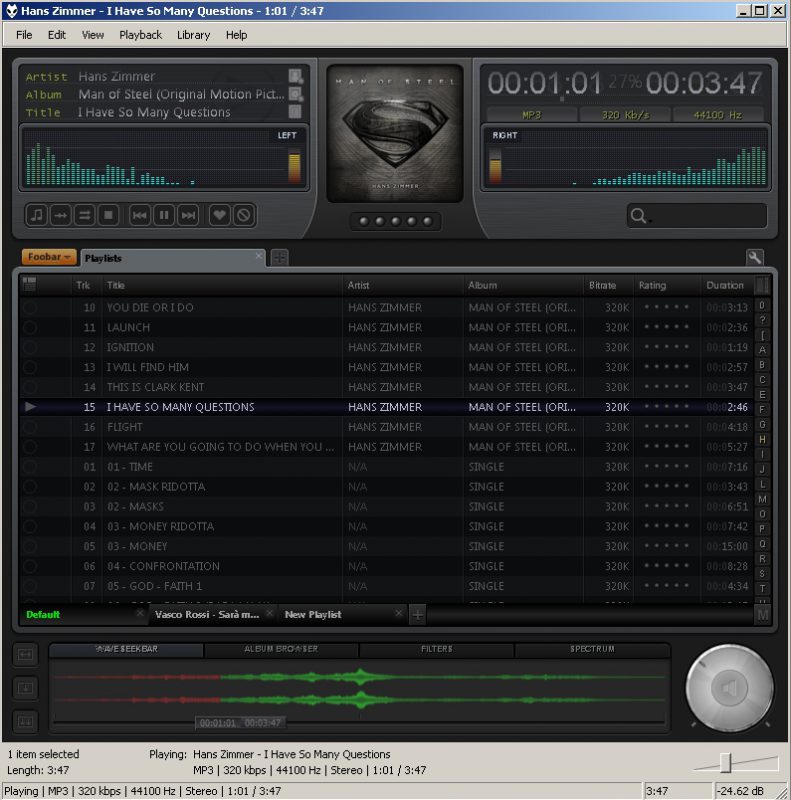
Task: Click the M button at playlist tabs end
Action: coord(762,614)
